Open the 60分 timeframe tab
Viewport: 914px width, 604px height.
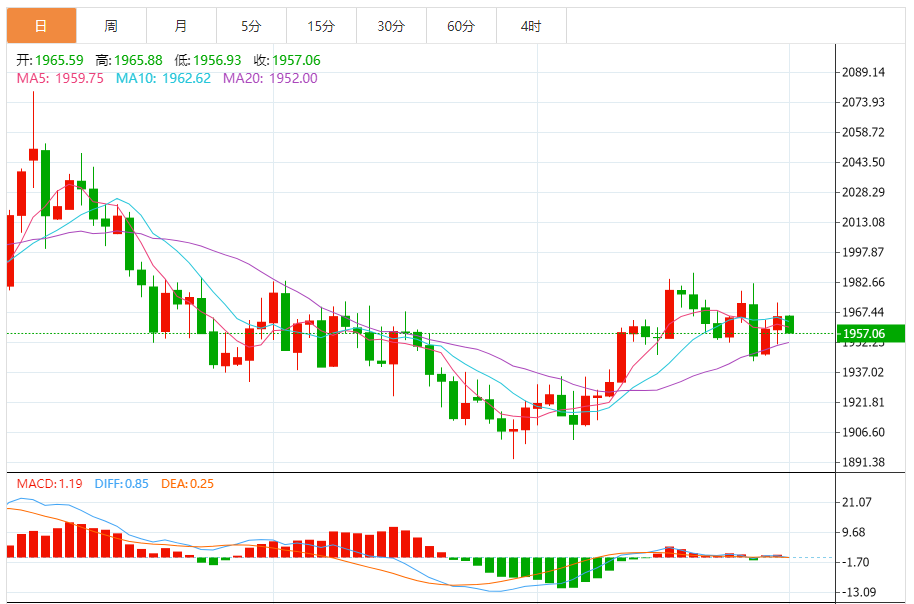coord(461,26)
